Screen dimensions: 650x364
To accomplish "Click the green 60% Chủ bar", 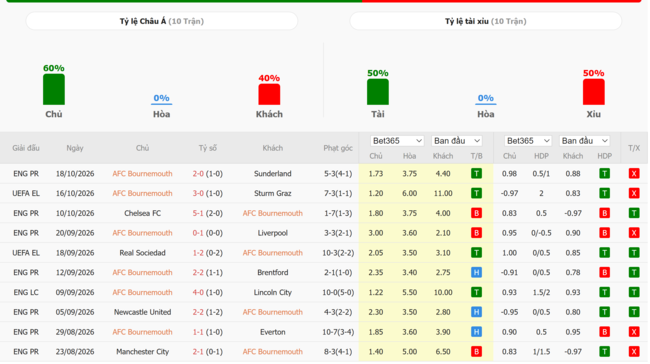I will pyautogui.click(x=54, y=90).
